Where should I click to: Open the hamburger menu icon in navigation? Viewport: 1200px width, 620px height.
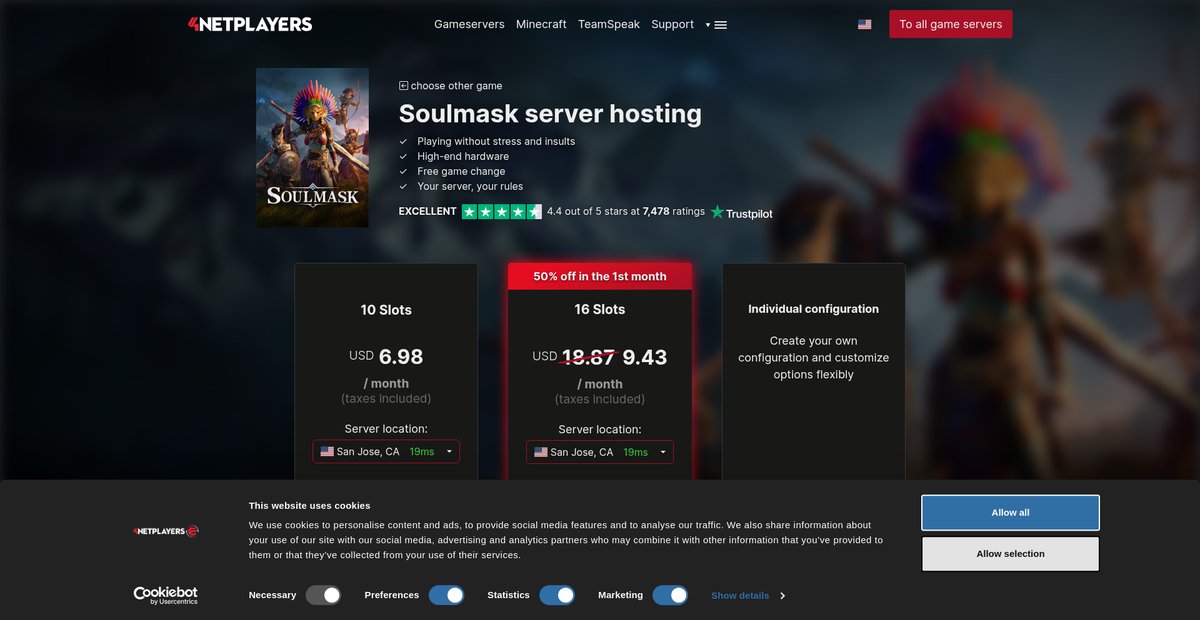coord(720,25)
